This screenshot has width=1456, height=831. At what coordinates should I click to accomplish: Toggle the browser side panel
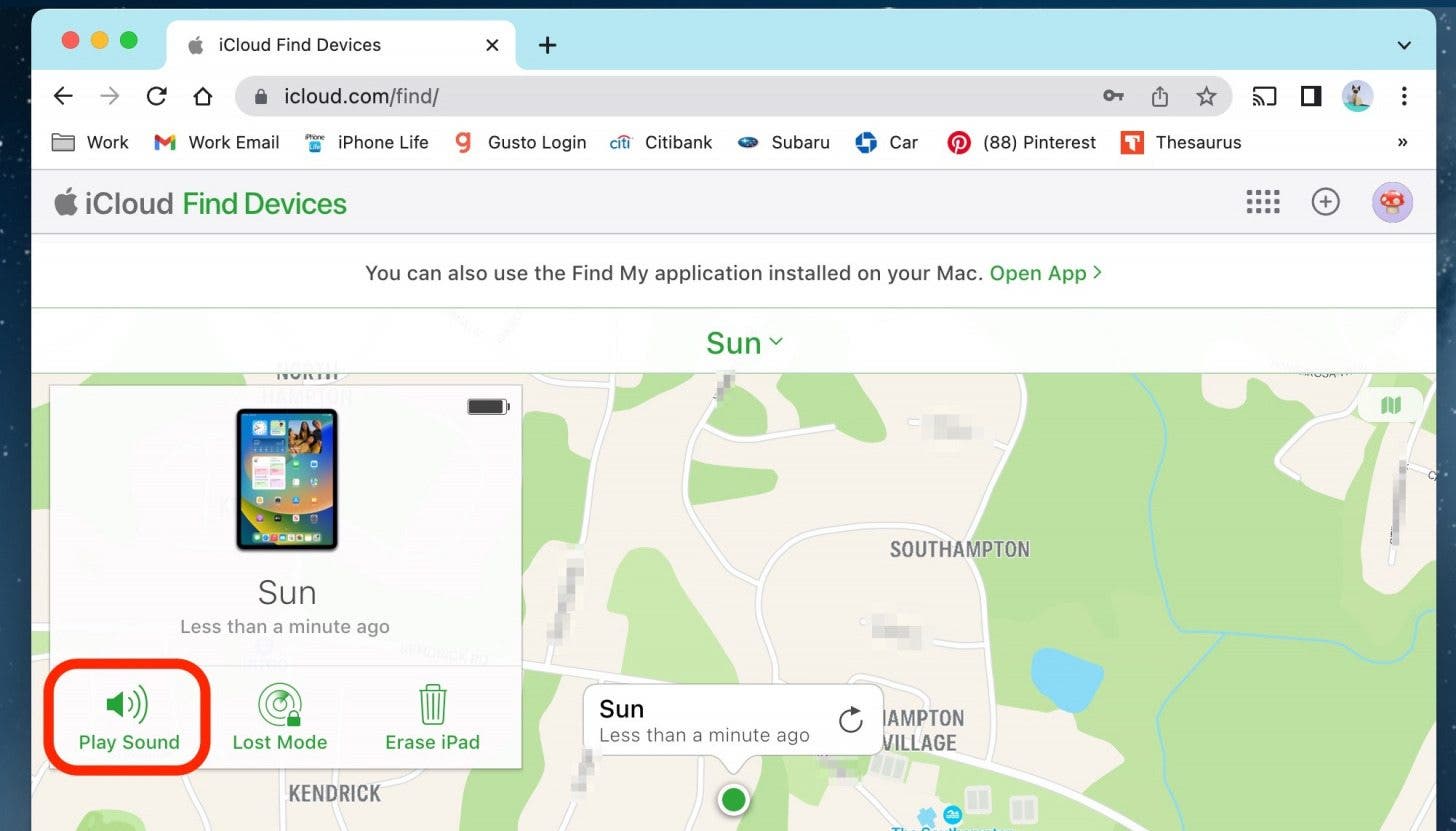[1311, 96]
